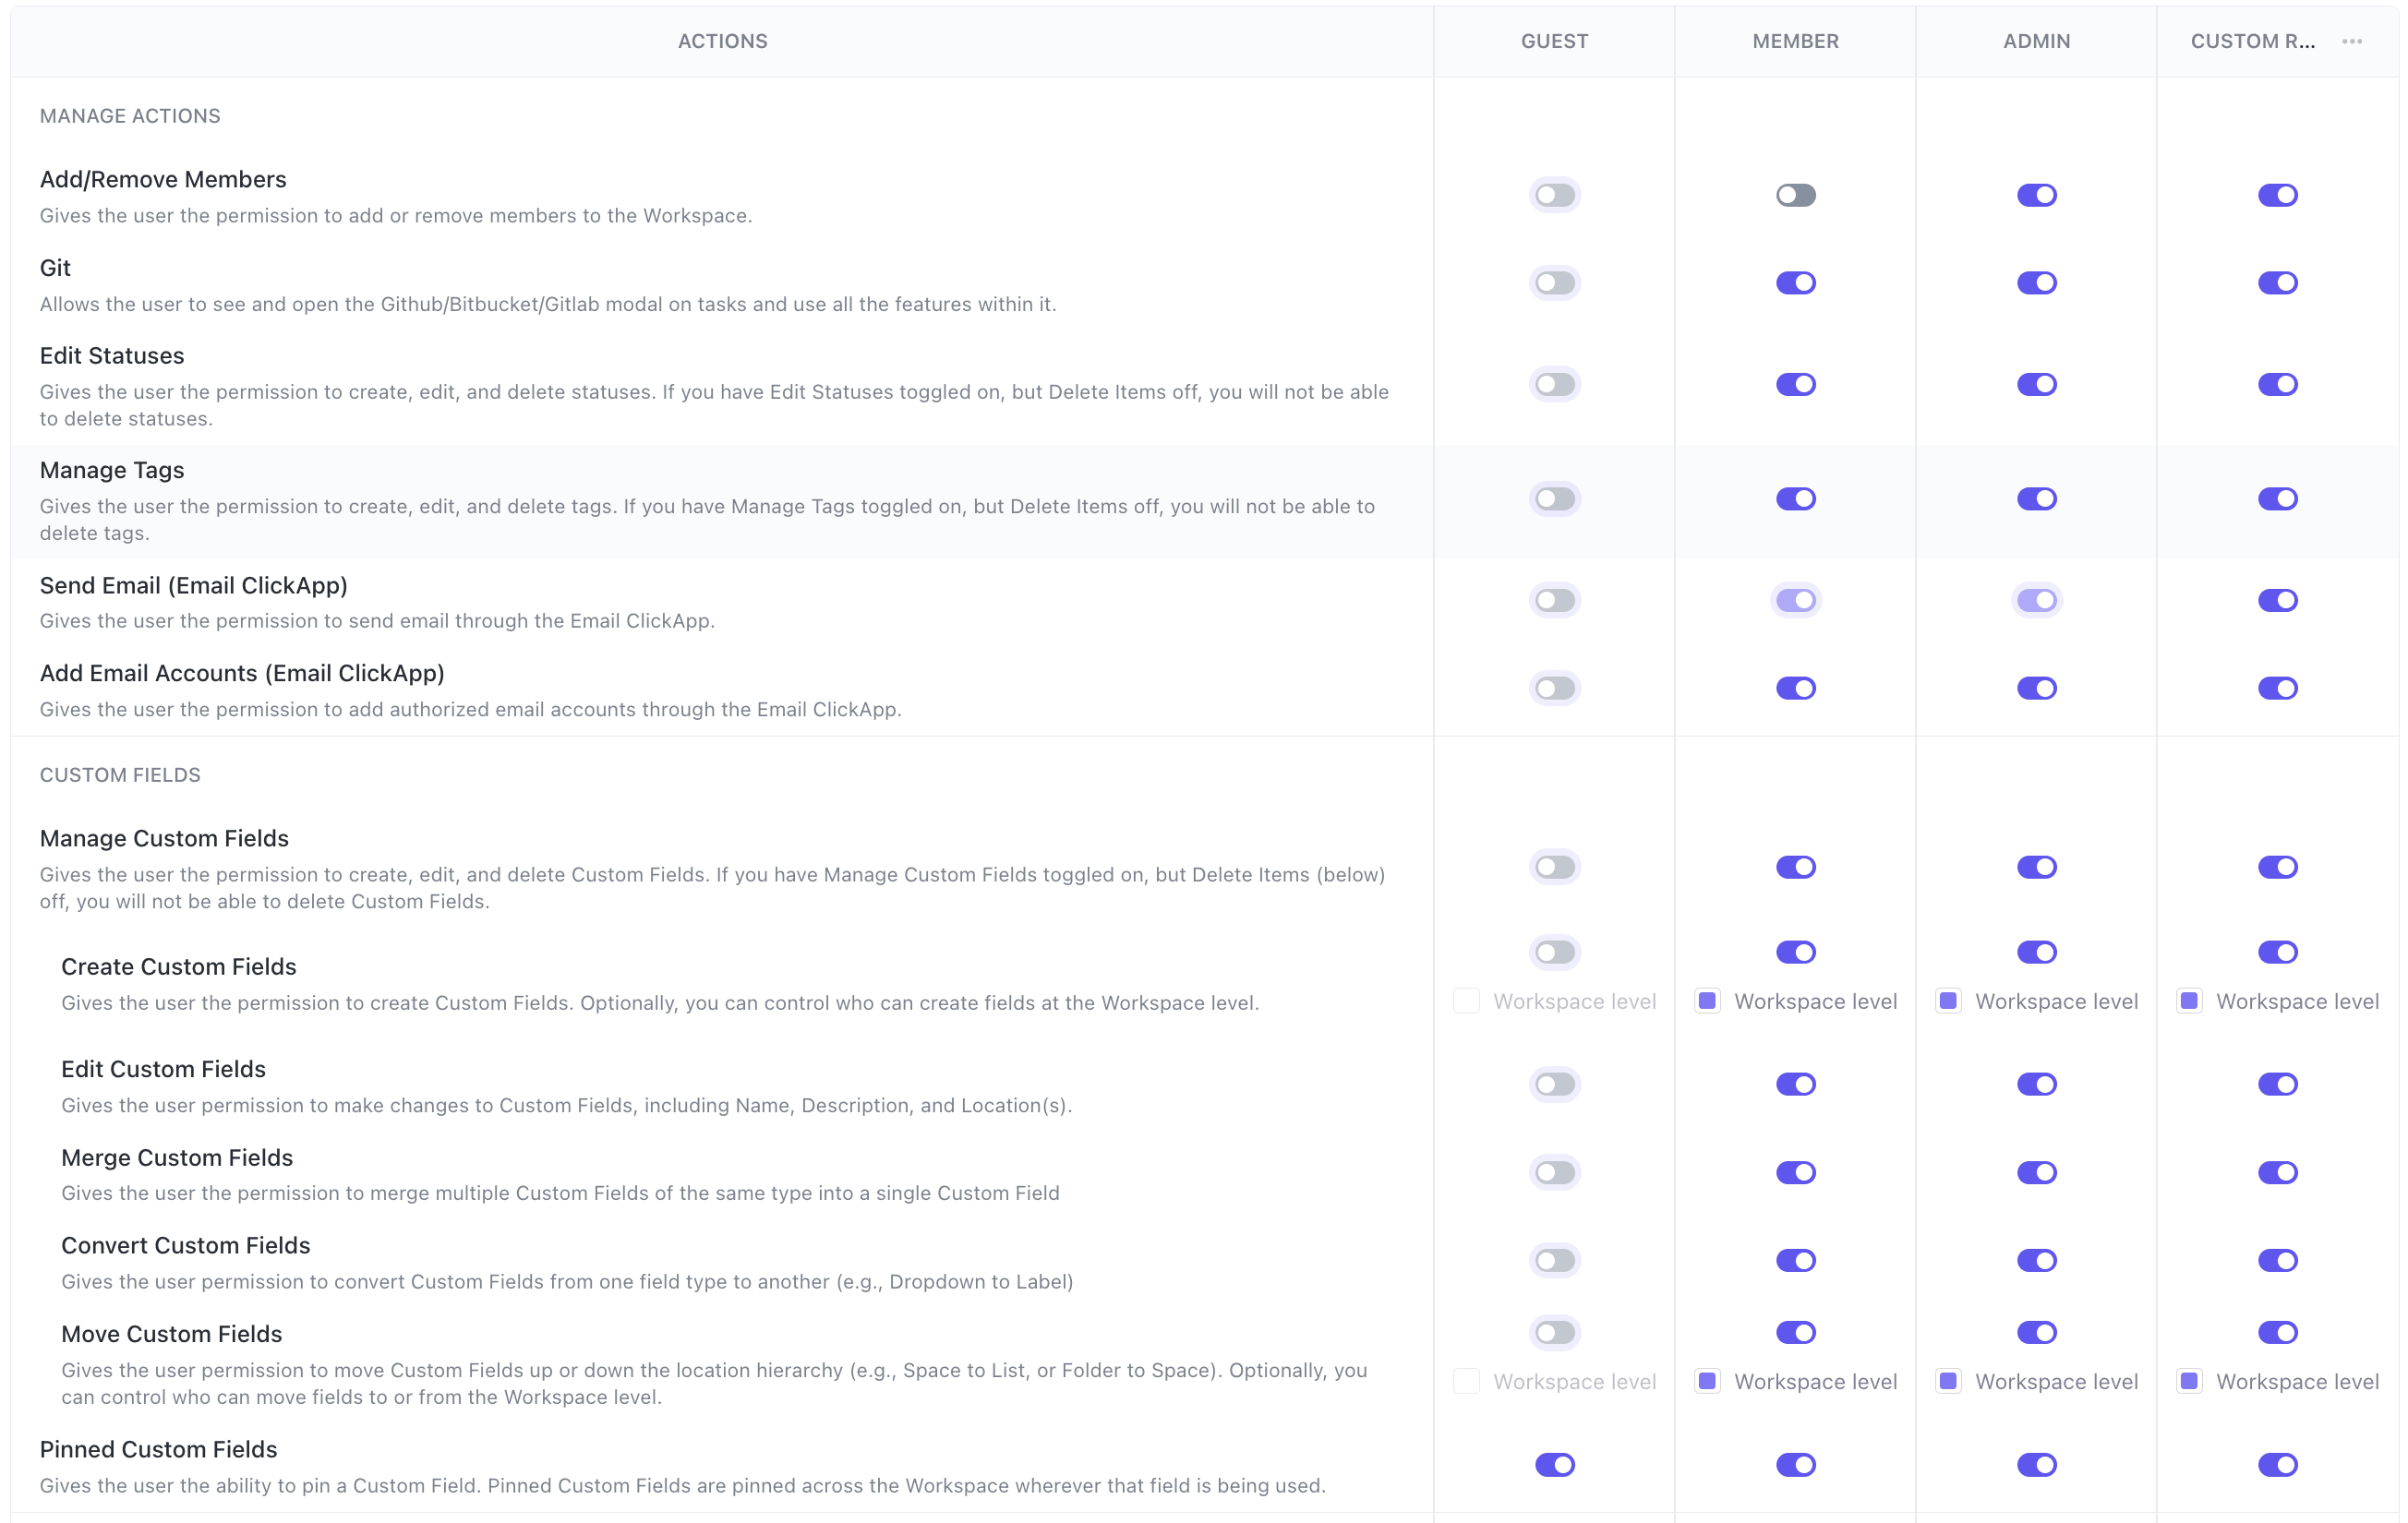Open the Custom Role column ellipsis menu

tap(2351, 41)
